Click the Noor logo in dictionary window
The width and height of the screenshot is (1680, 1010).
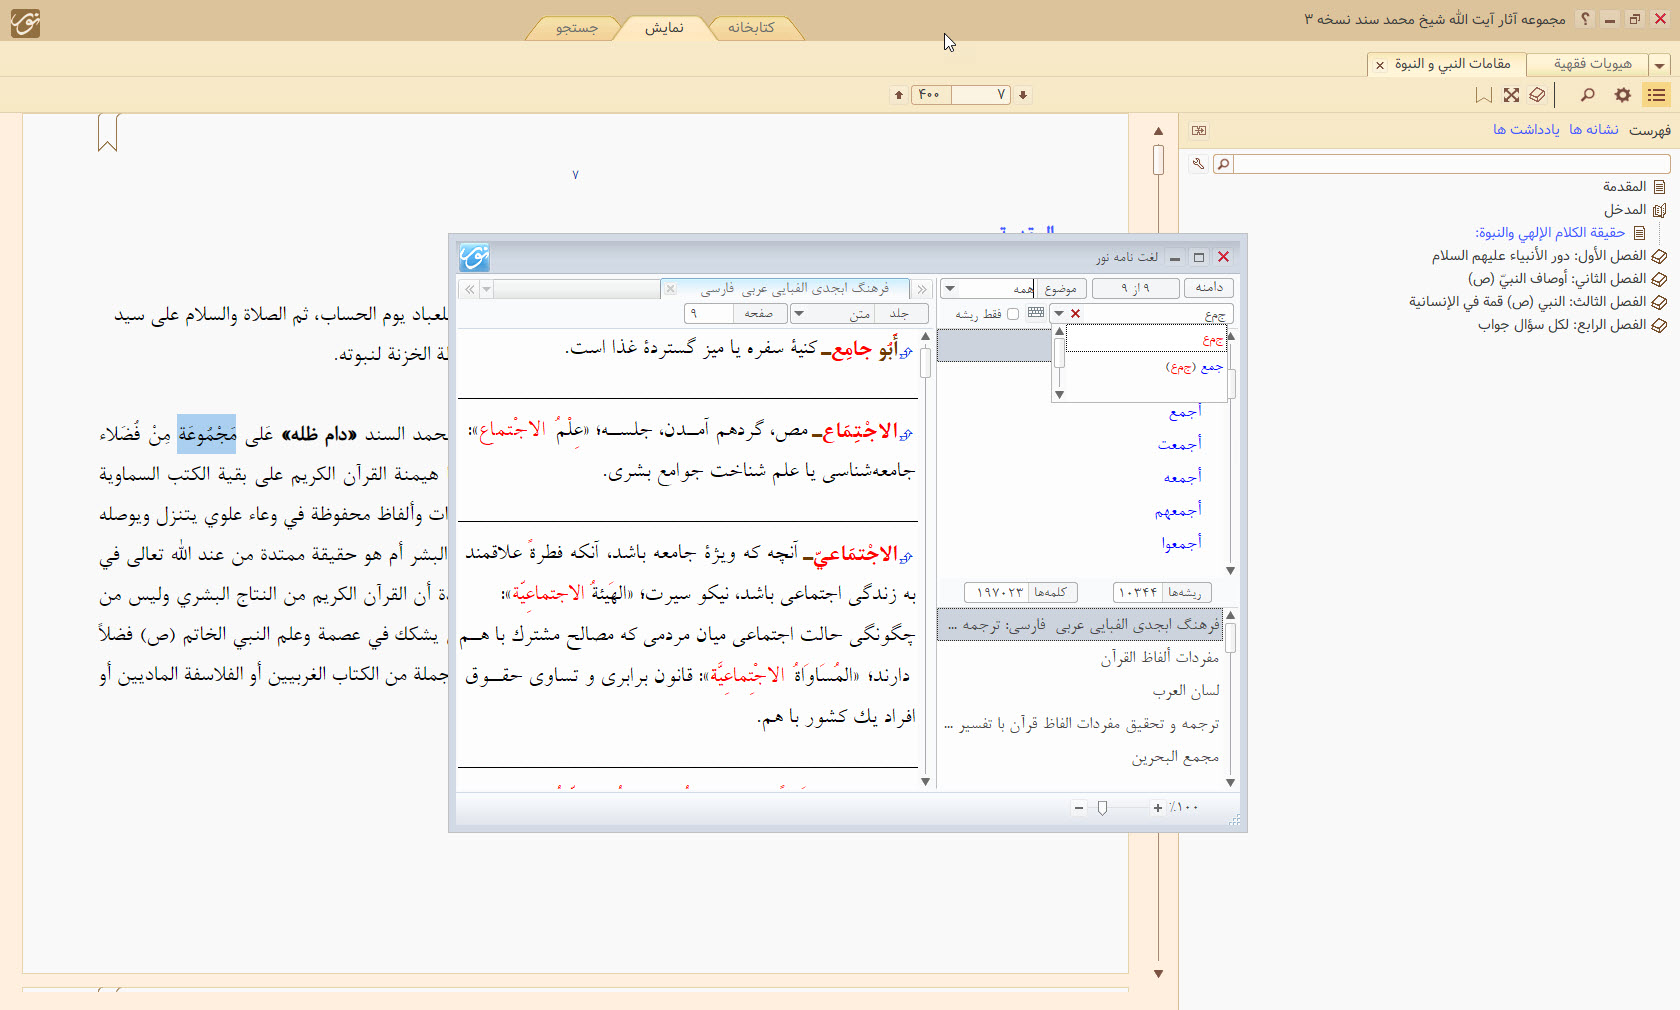474,257
